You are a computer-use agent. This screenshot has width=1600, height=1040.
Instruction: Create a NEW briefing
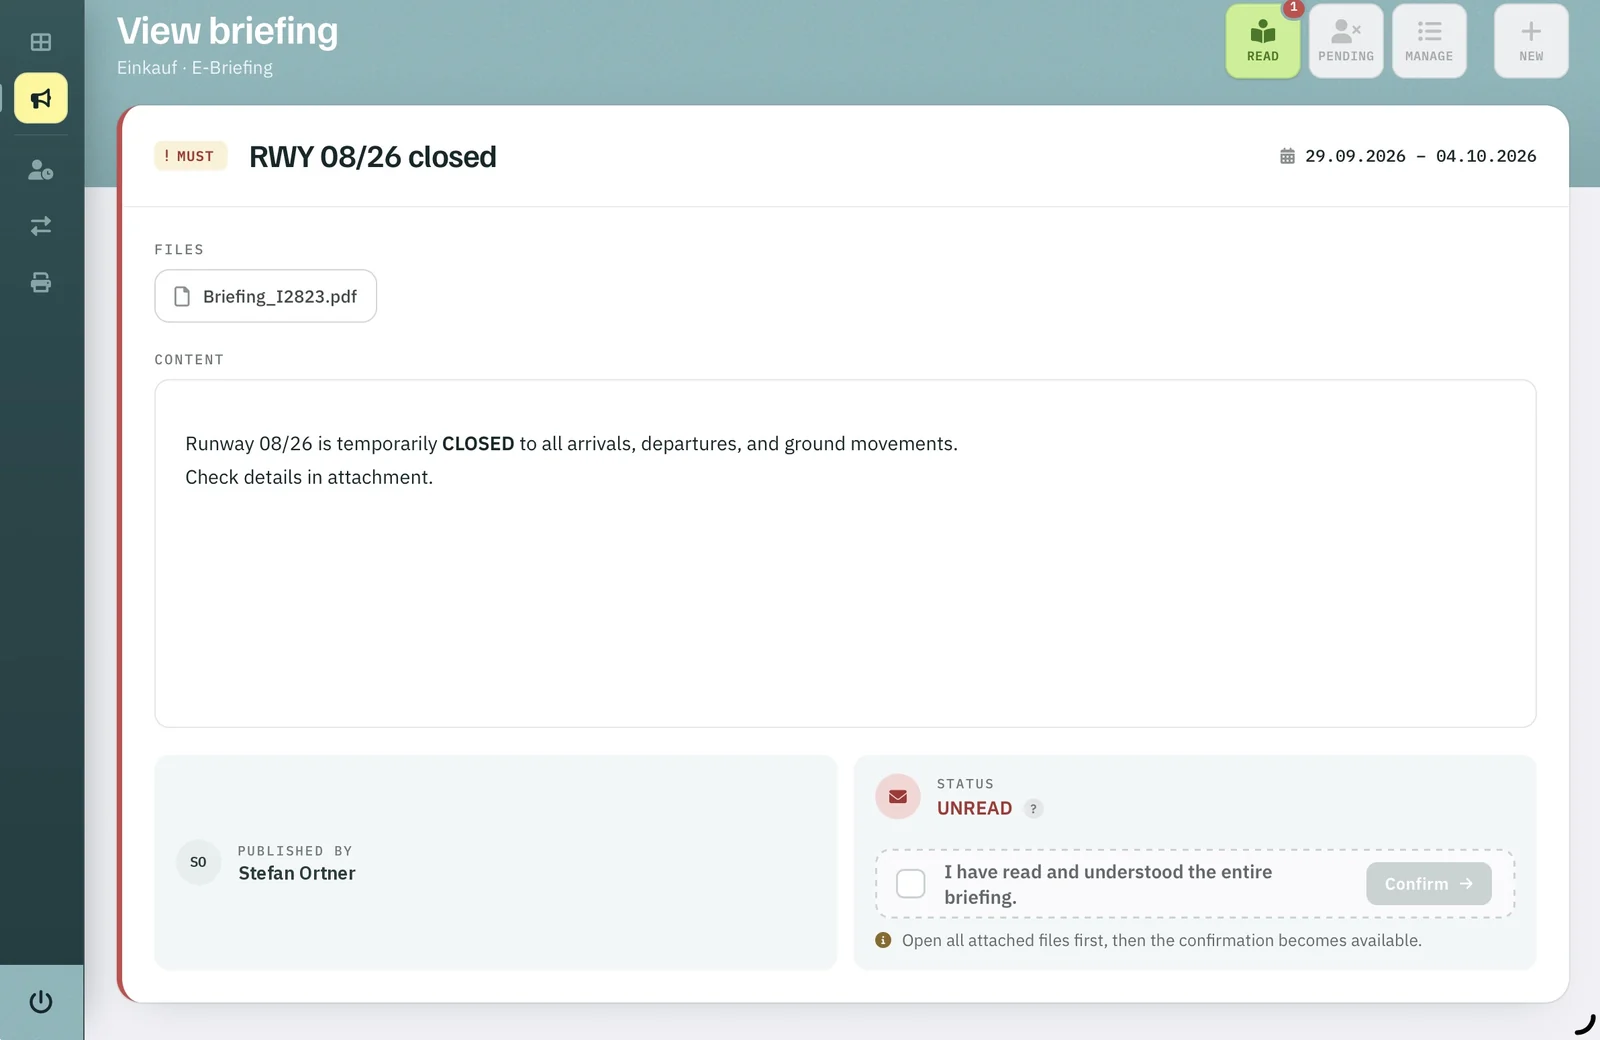1531,41
